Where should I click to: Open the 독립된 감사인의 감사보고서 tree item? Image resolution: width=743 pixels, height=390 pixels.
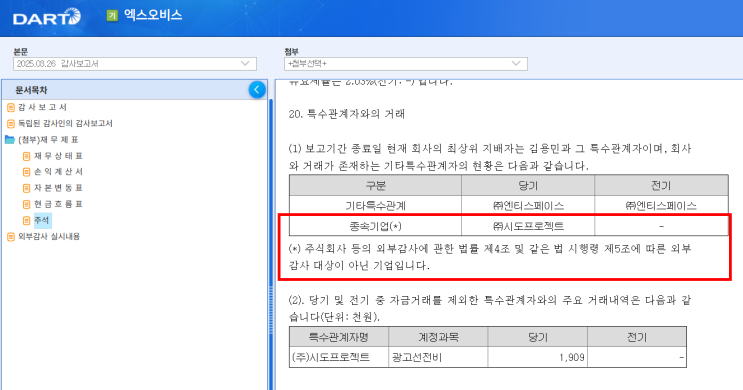point(65,124)
